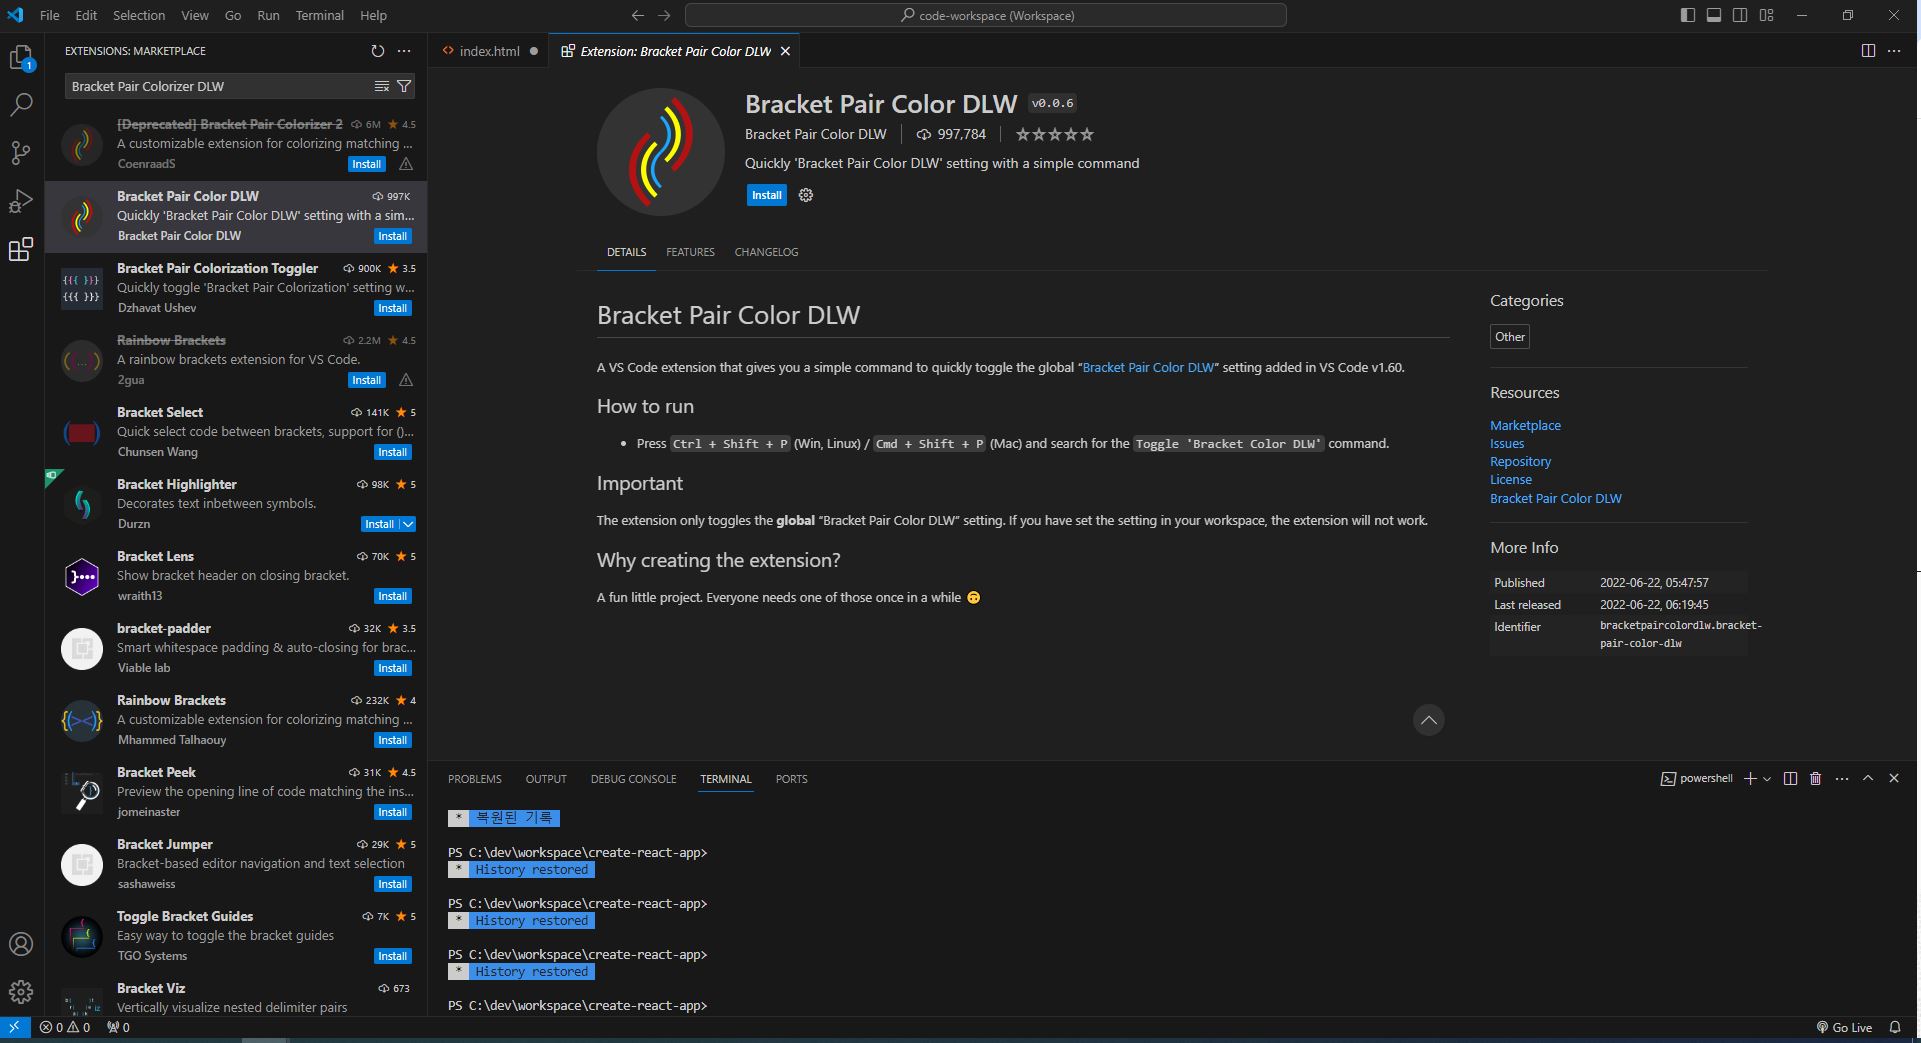Open the PROBLEMS panel tab

pyautogui.click(x=474, y=779)
